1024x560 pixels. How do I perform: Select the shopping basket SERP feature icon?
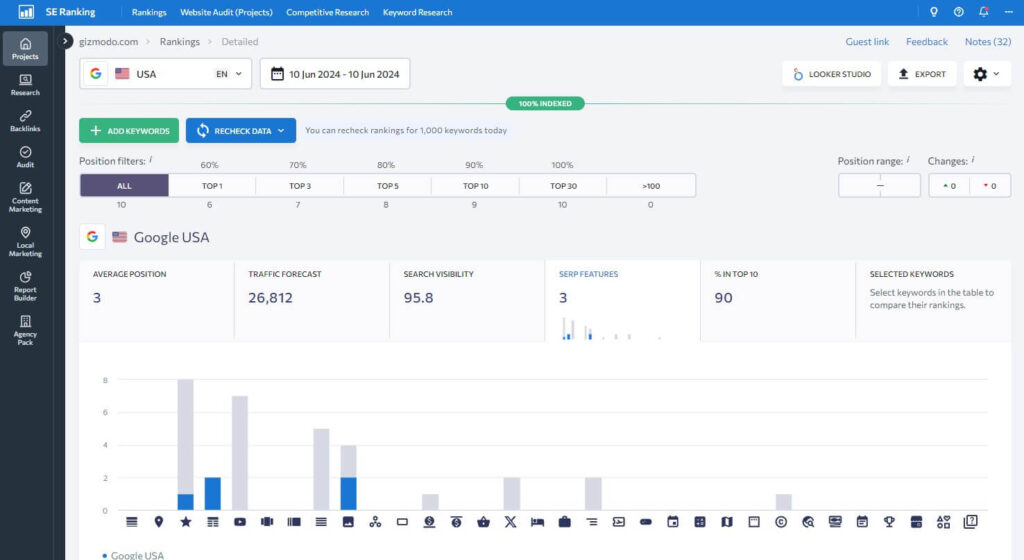[x=484, y=521]
